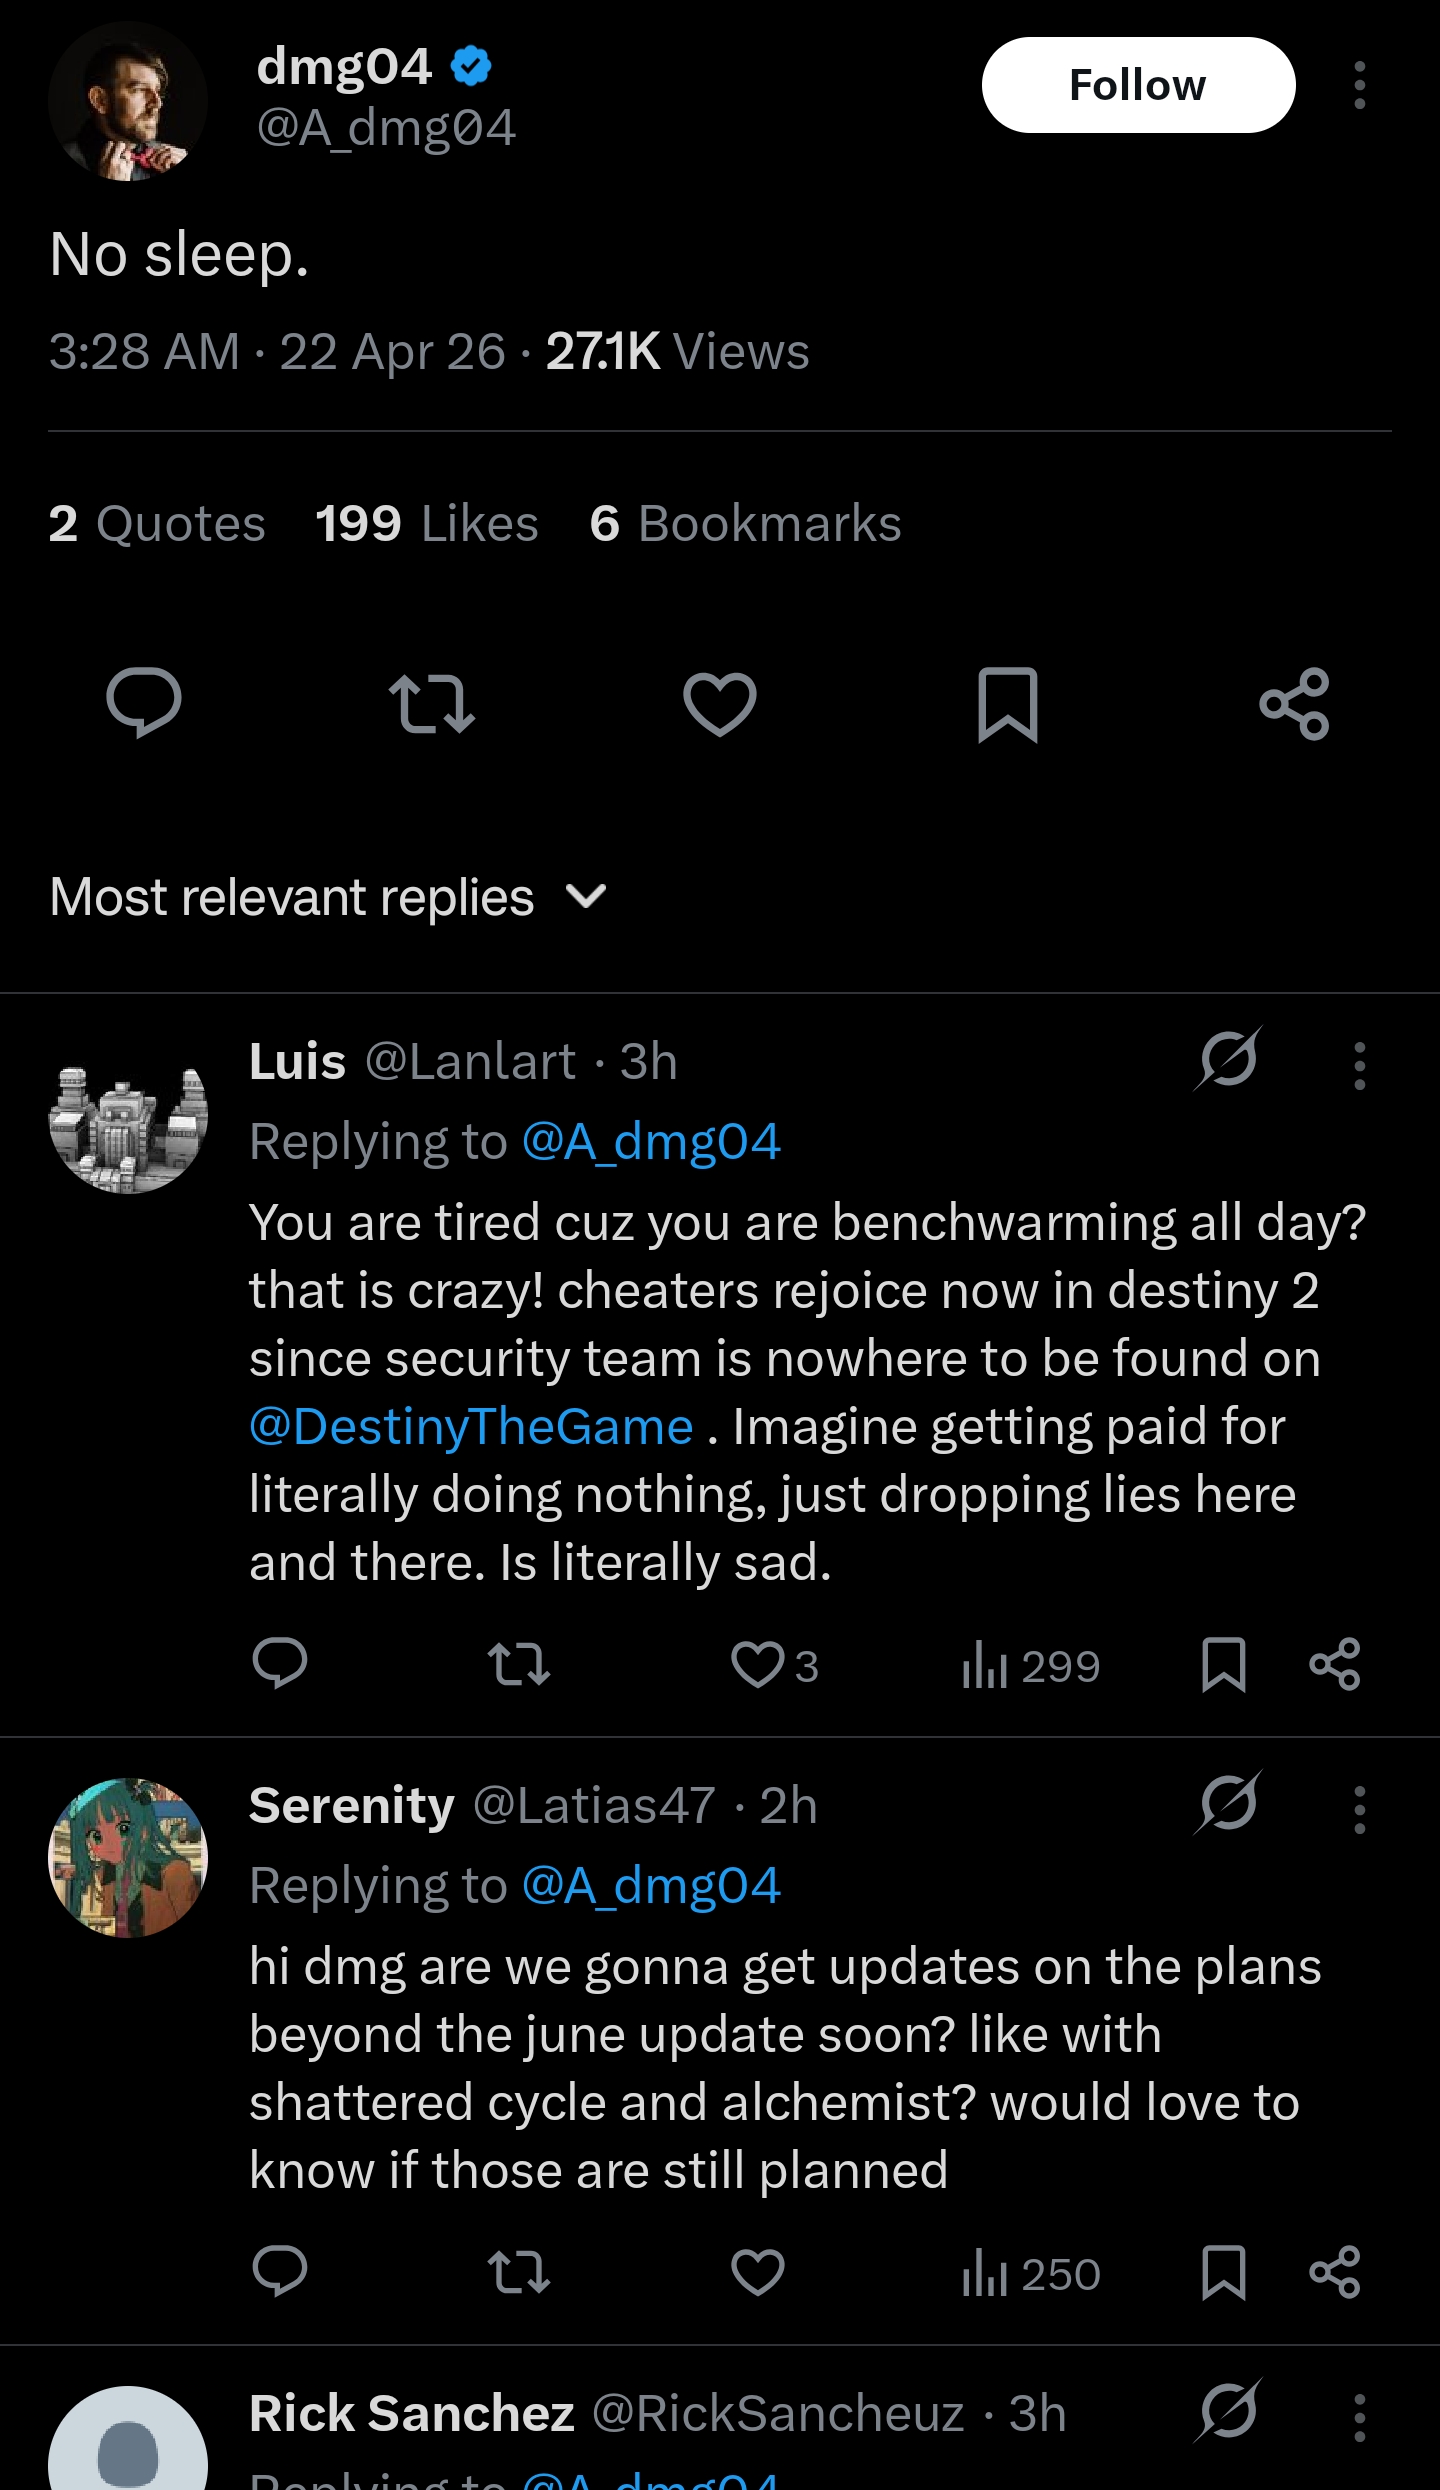This screenshot has width=1440, height=2490.
Task: Like Luis's reply
Action: pos(759,1665)
